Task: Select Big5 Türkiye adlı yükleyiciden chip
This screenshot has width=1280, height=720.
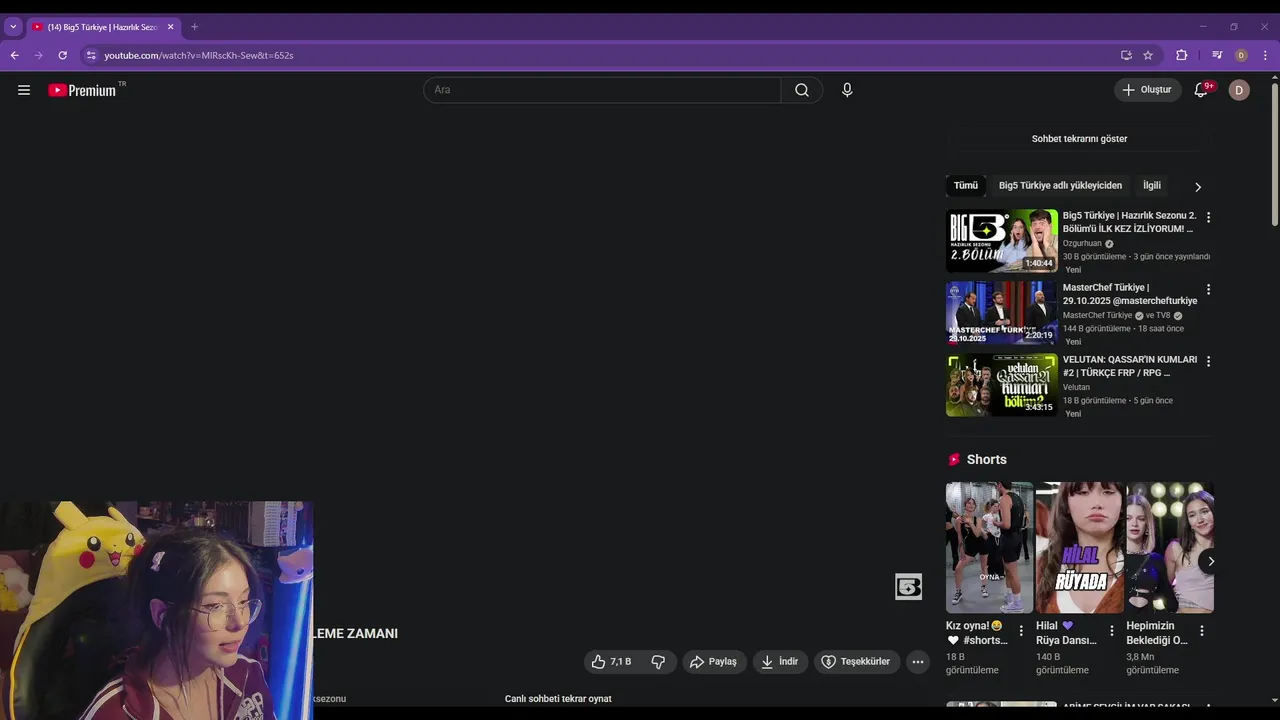Action: tap(1060, 185)
